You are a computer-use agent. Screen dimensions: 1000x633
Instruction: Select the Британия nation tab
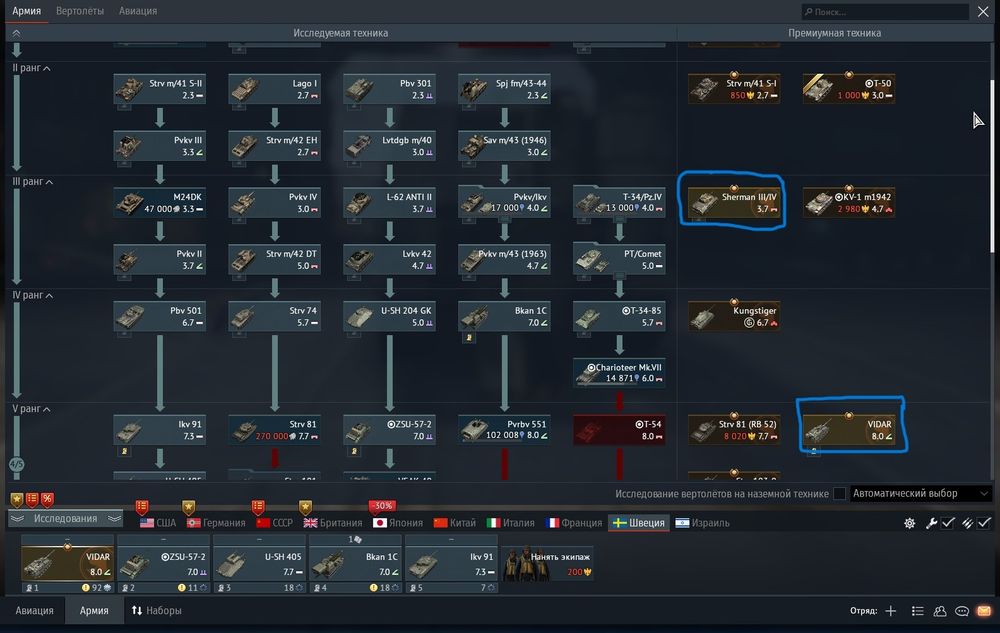pyautogui.click(x=333, y=523)
